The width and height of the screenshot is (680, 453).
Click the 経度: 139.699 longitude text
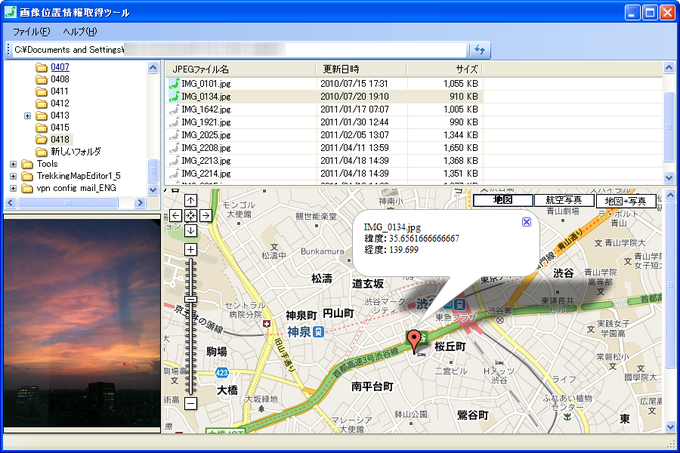391,250
